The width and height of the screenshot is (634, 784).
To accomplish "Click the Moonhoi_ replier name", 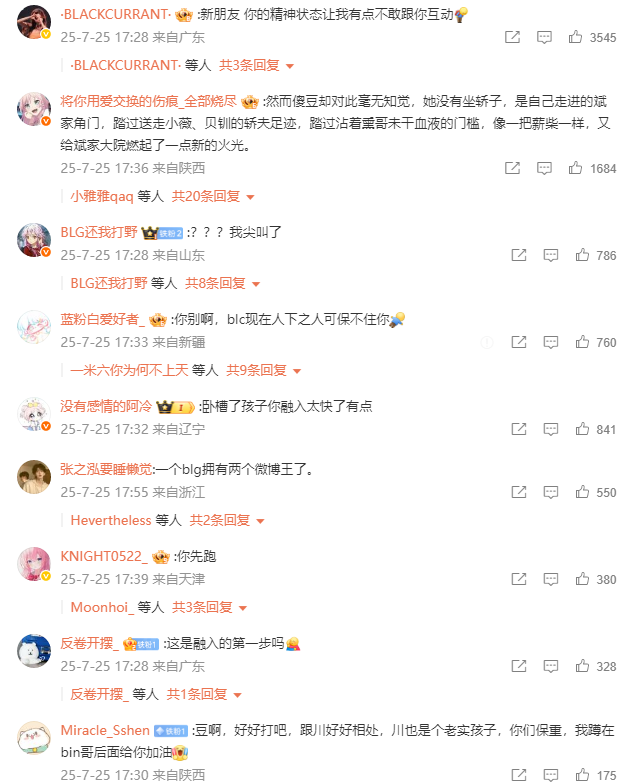I will tap(102, 607).
